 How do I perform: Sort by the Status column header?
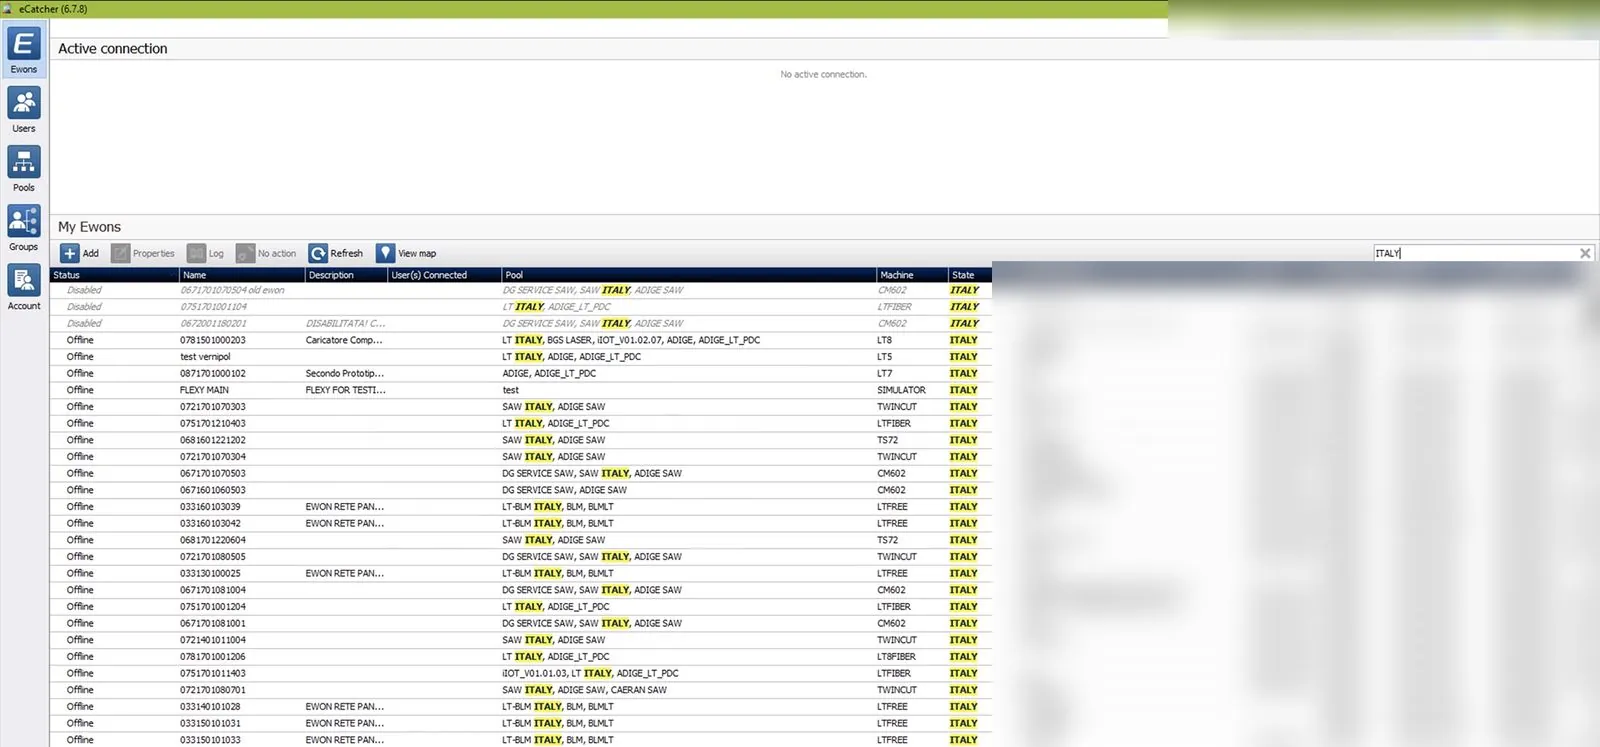point(114,275)
